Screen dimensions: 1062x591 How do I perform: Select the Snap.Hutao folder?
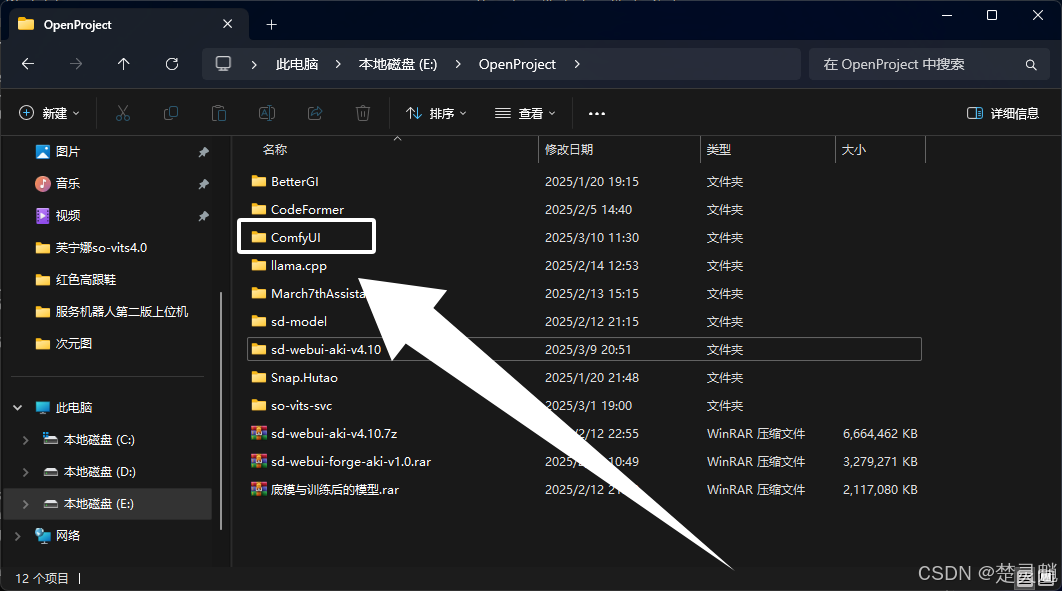pyautogui.click(x=304, y=378)
